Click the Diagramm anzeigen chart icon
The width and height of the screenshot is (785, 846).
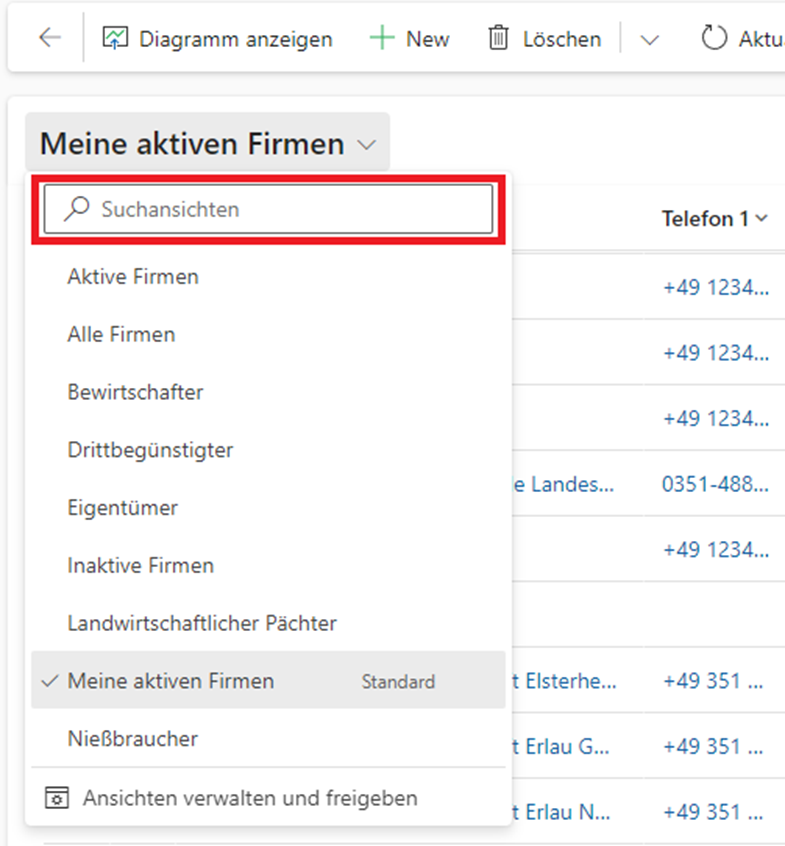click(x=117, y=39)
